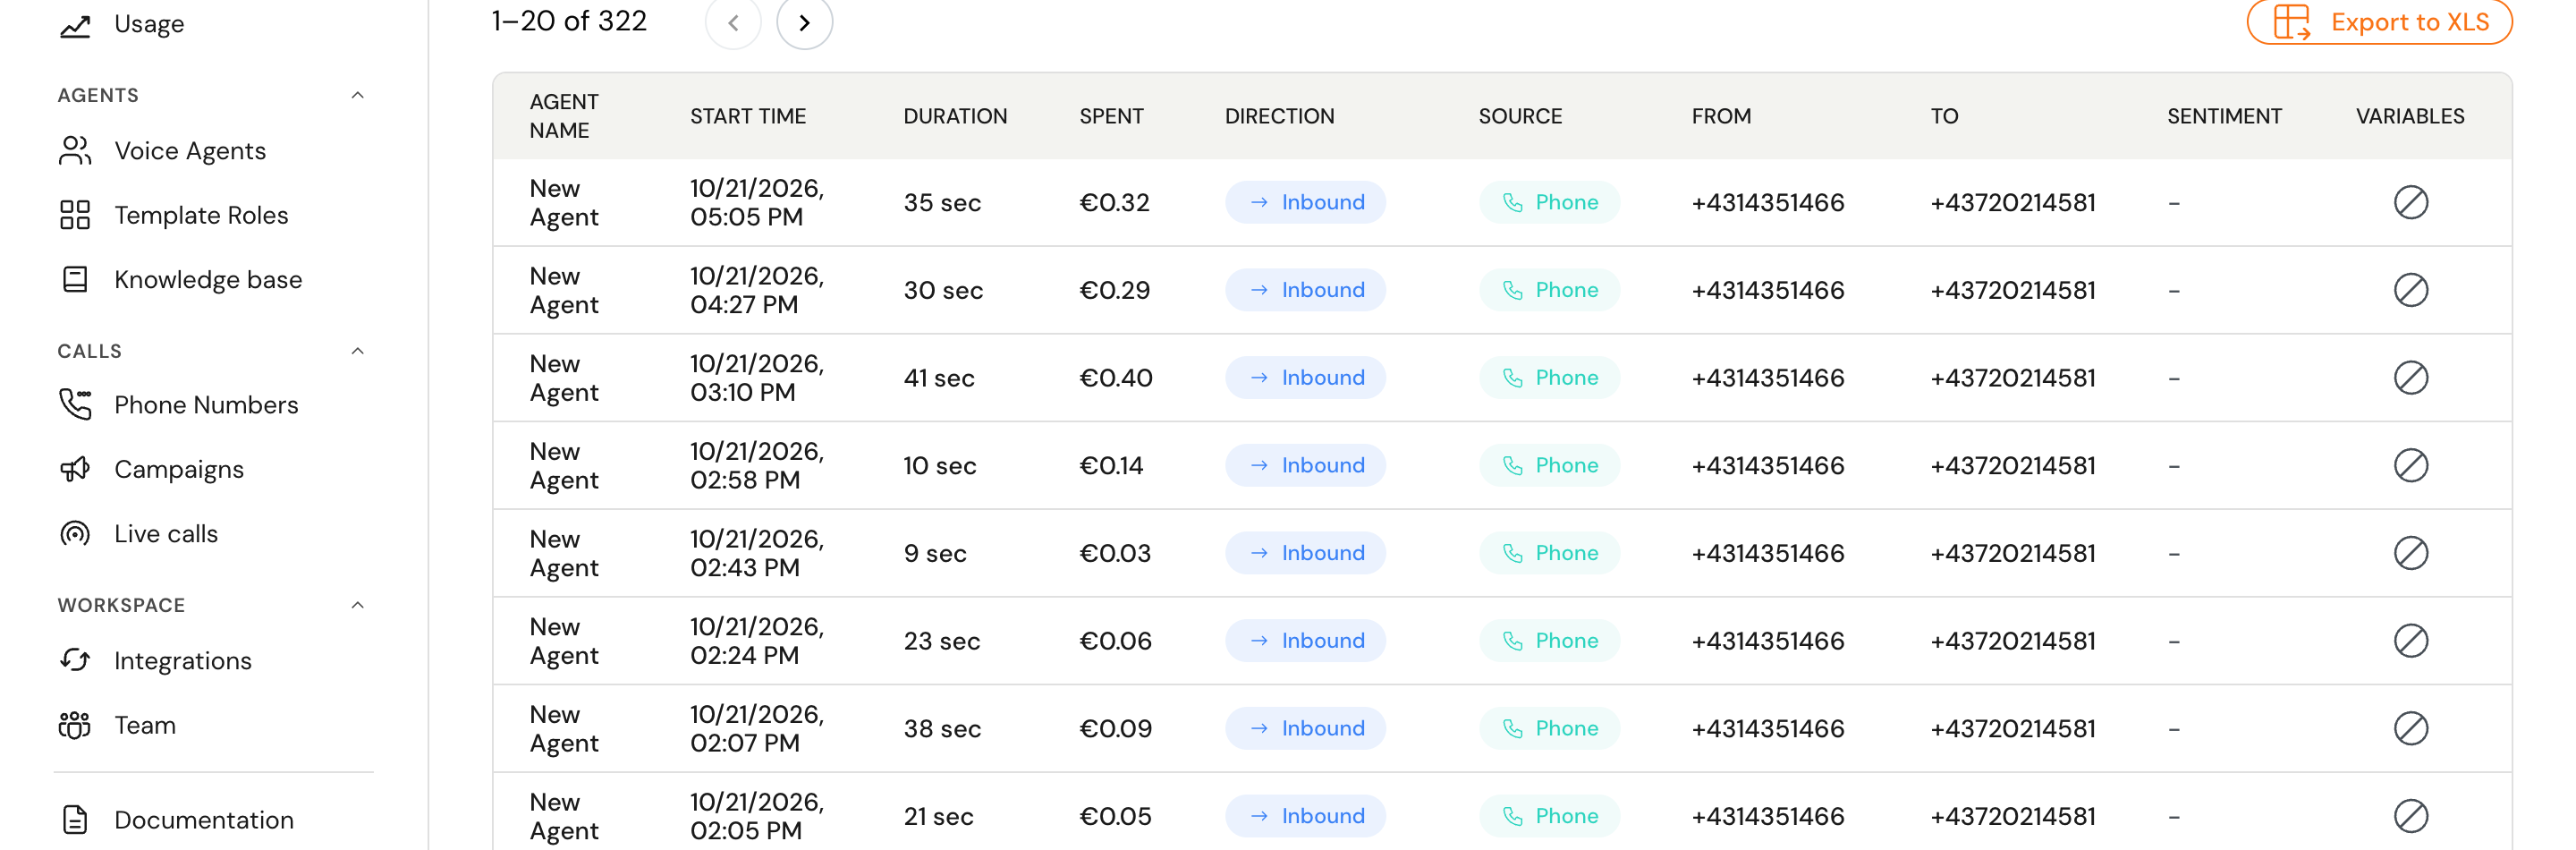Screen dimensions: 2576x850
Task: Click the Phone Numbers handset icon
Action: tap(75, 405)
